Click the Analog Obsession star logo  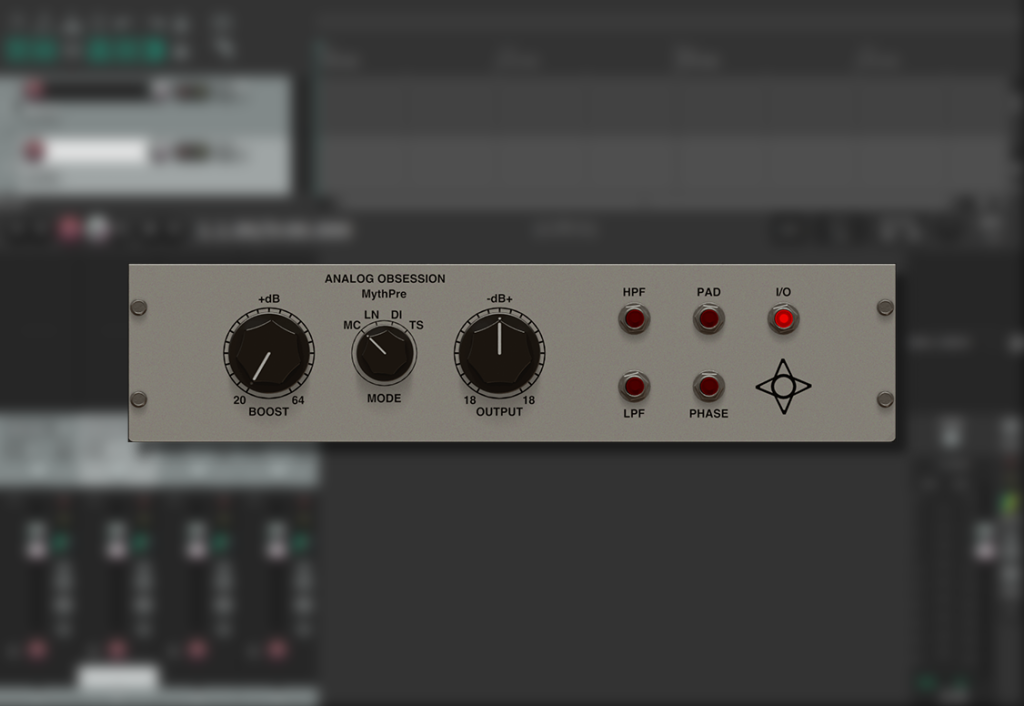pos(783,386)
